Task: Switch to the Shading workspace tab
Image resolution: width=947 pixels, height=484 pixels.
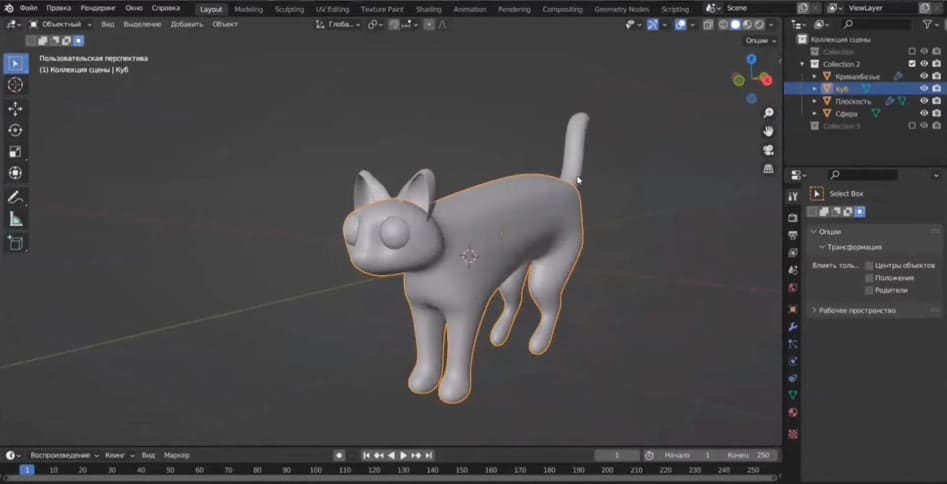Action: 428,9
